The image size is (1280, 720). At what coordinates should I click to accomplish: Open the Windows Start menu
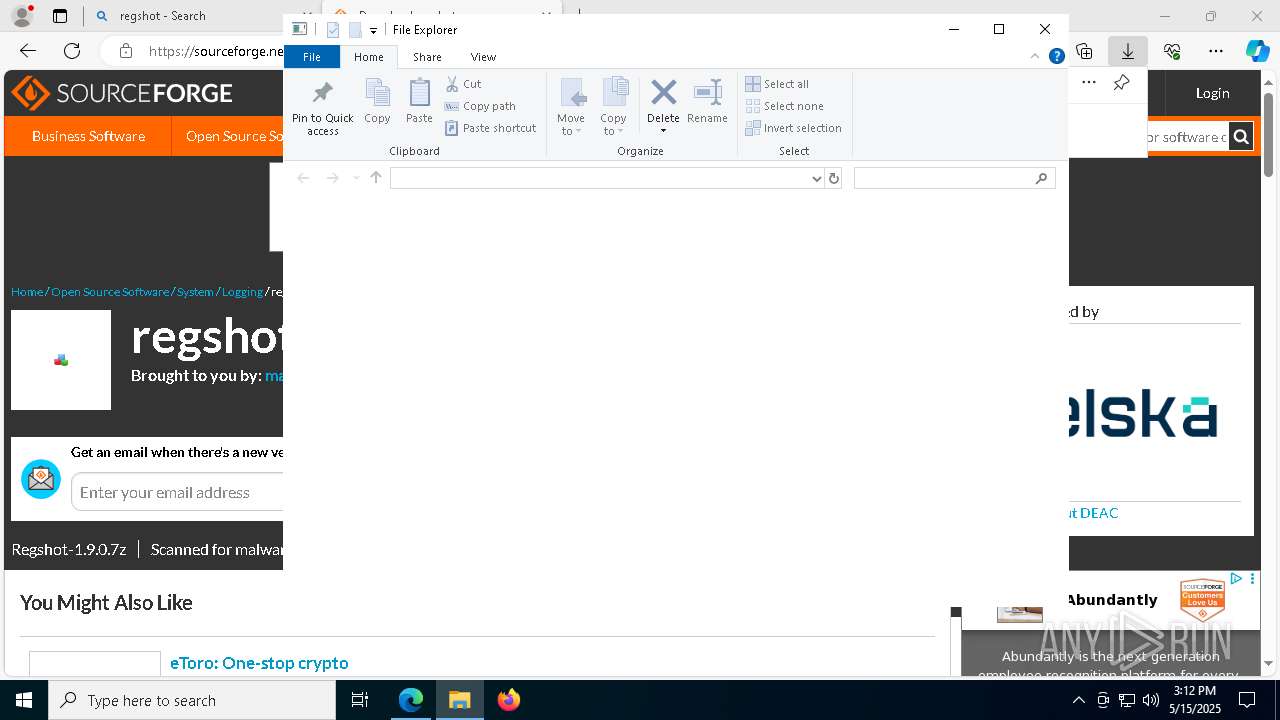(24, 700)
